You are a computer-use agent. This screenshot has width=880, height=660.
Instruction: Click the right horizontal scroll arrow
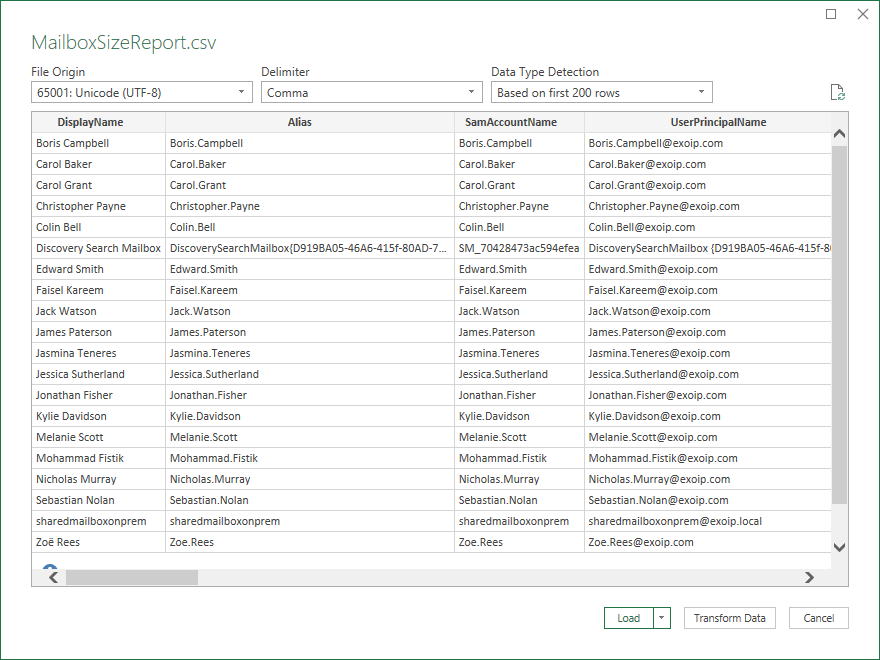pyautogui.click(x=810, y=577)
